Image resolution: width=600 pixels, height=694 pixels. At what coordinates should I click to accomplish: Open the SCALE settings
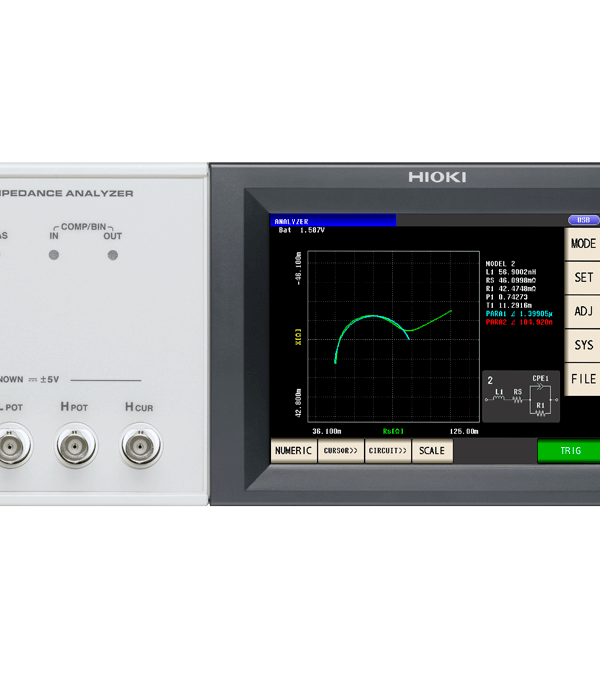[x=432, y=451]
